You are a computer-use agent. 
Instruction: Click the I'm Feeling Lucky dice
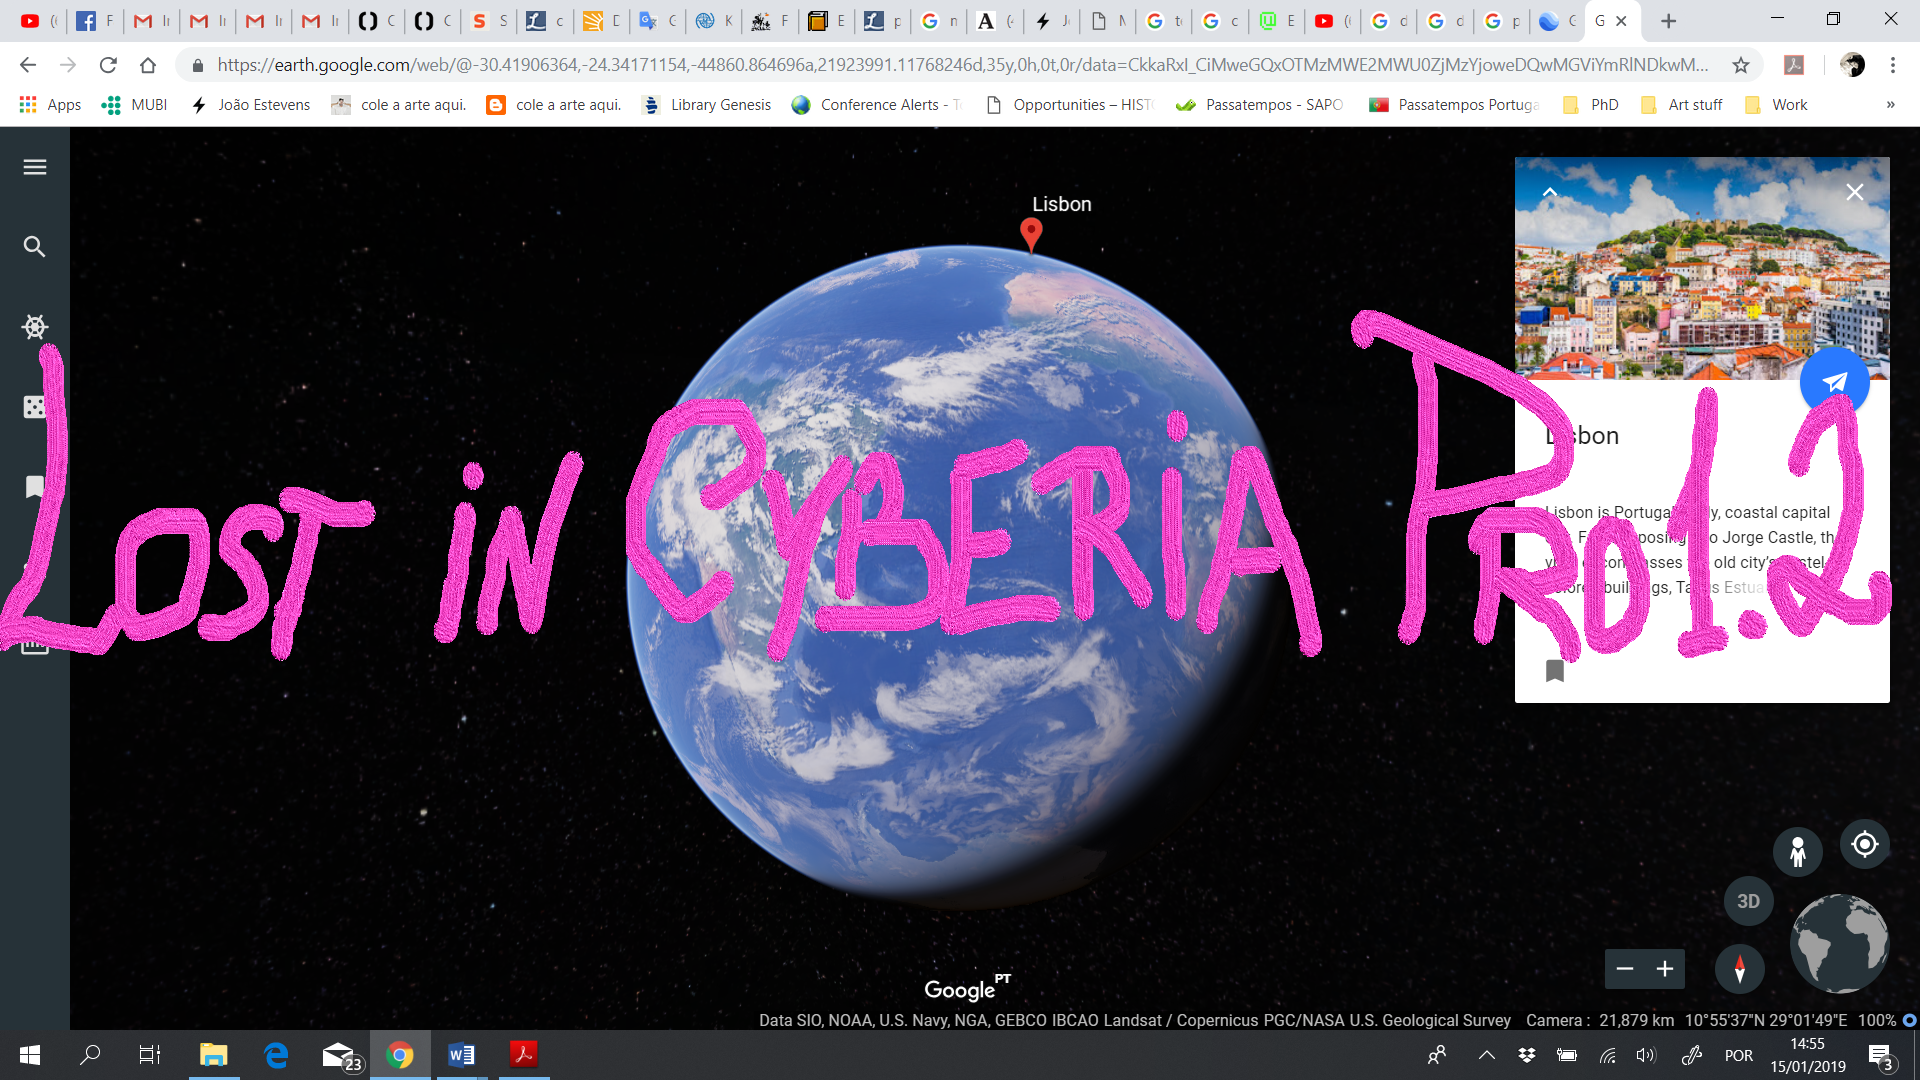(x=35, y=407)
